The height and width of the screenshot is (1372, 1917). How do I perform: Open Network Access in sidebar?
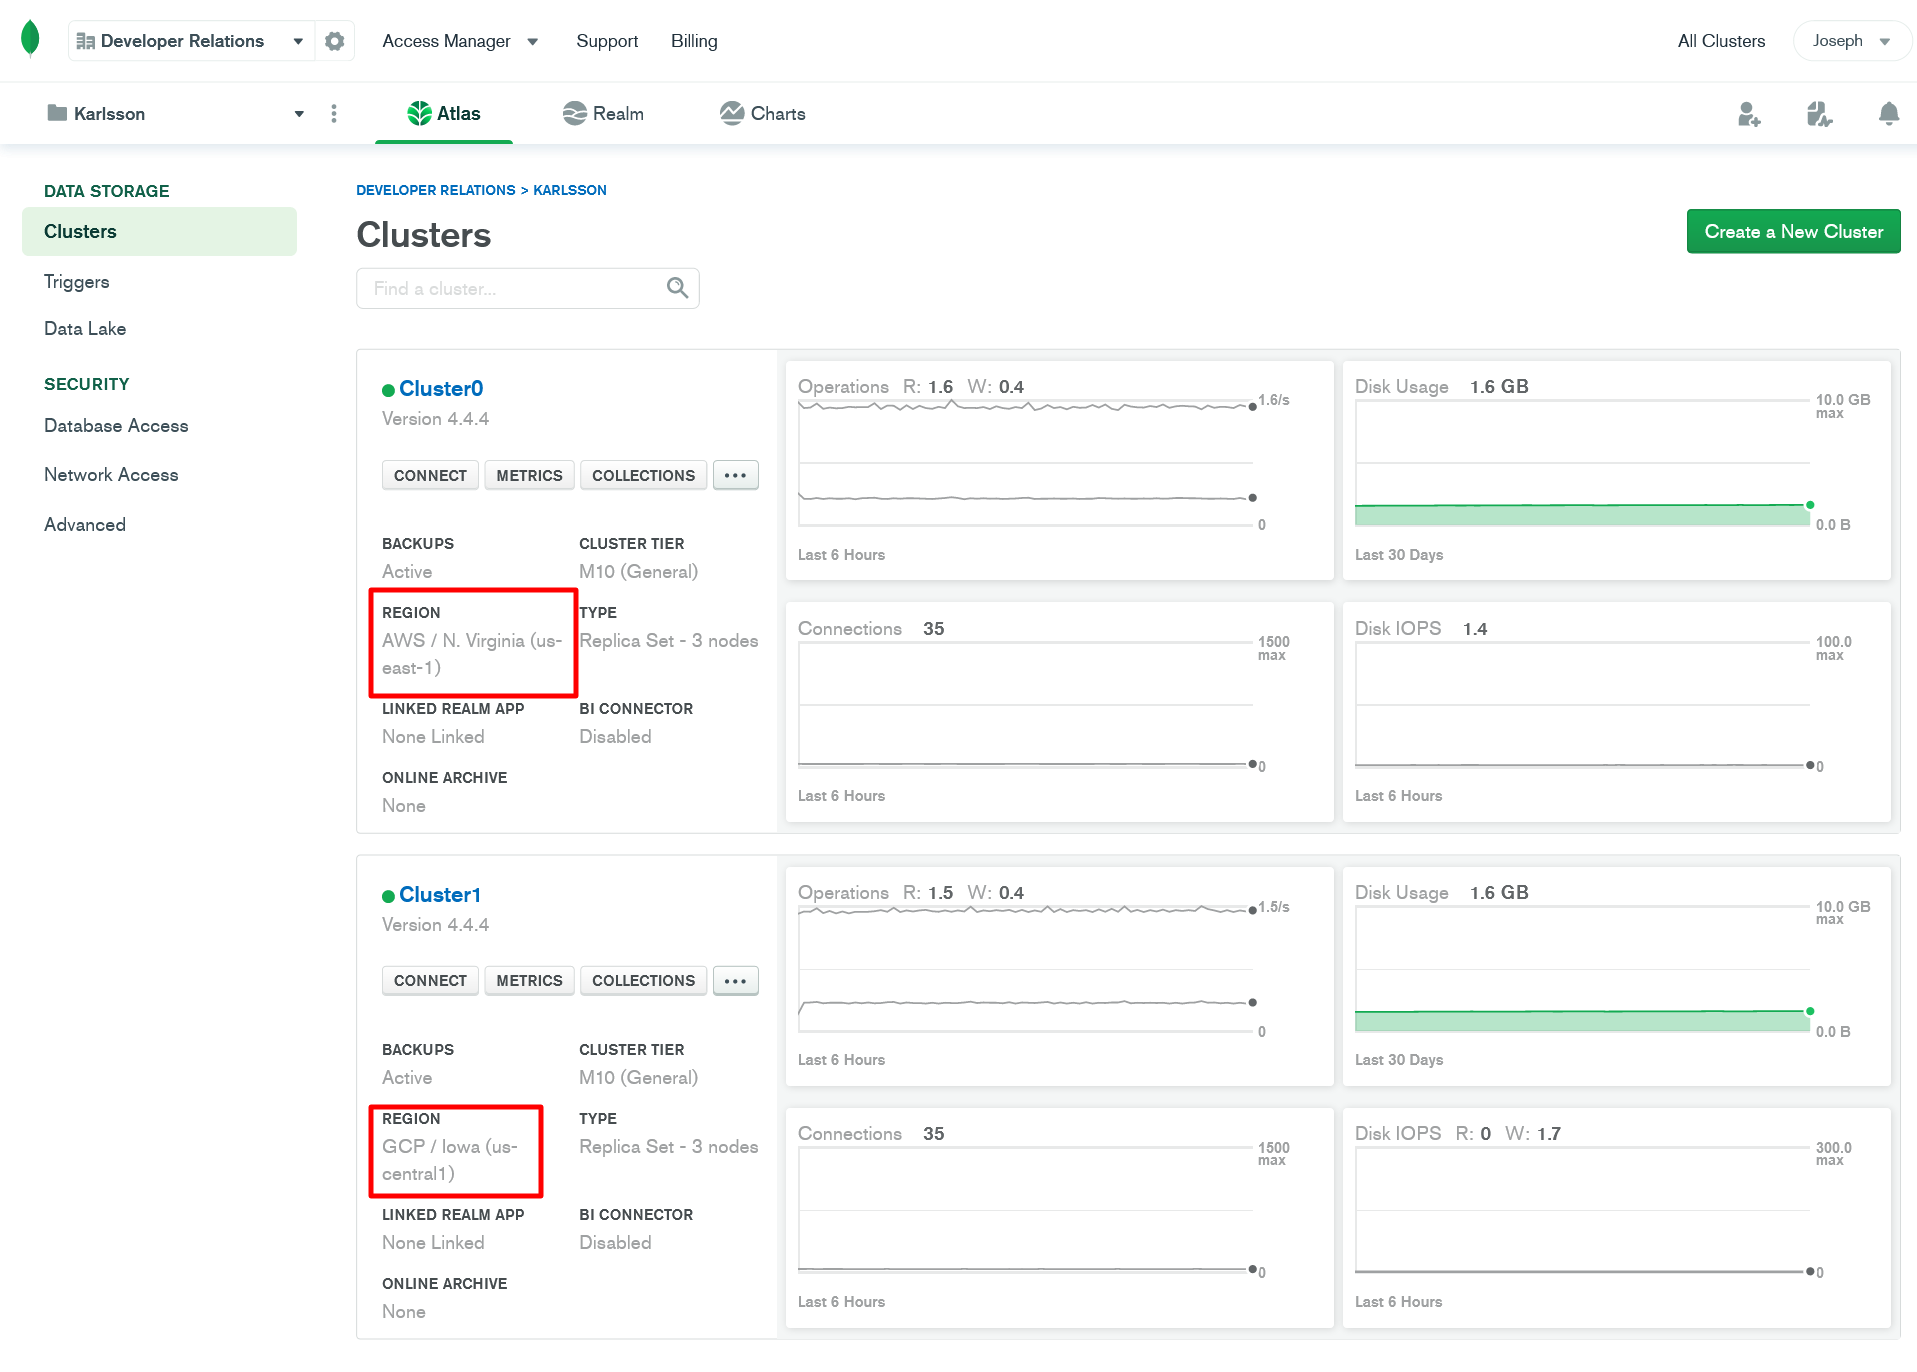pos(111,475)
